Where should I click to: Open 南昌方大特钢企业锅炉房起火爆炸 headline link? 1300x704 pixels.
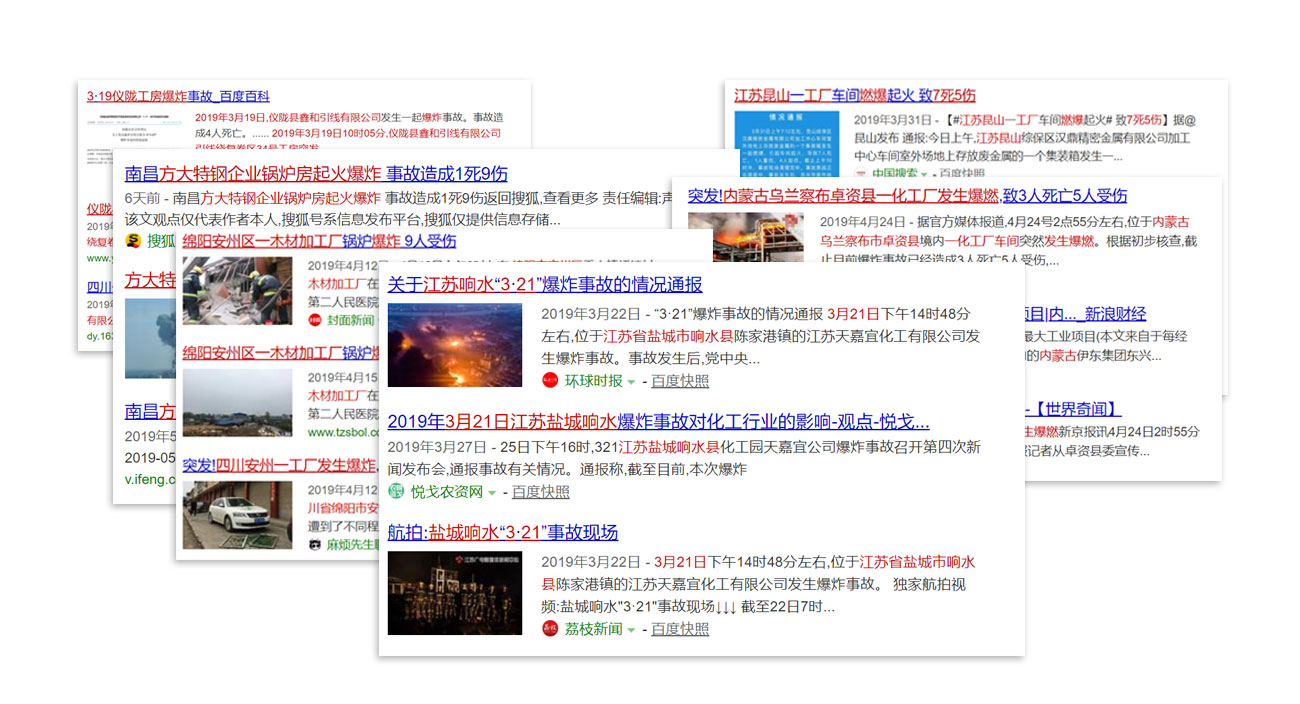316,173
